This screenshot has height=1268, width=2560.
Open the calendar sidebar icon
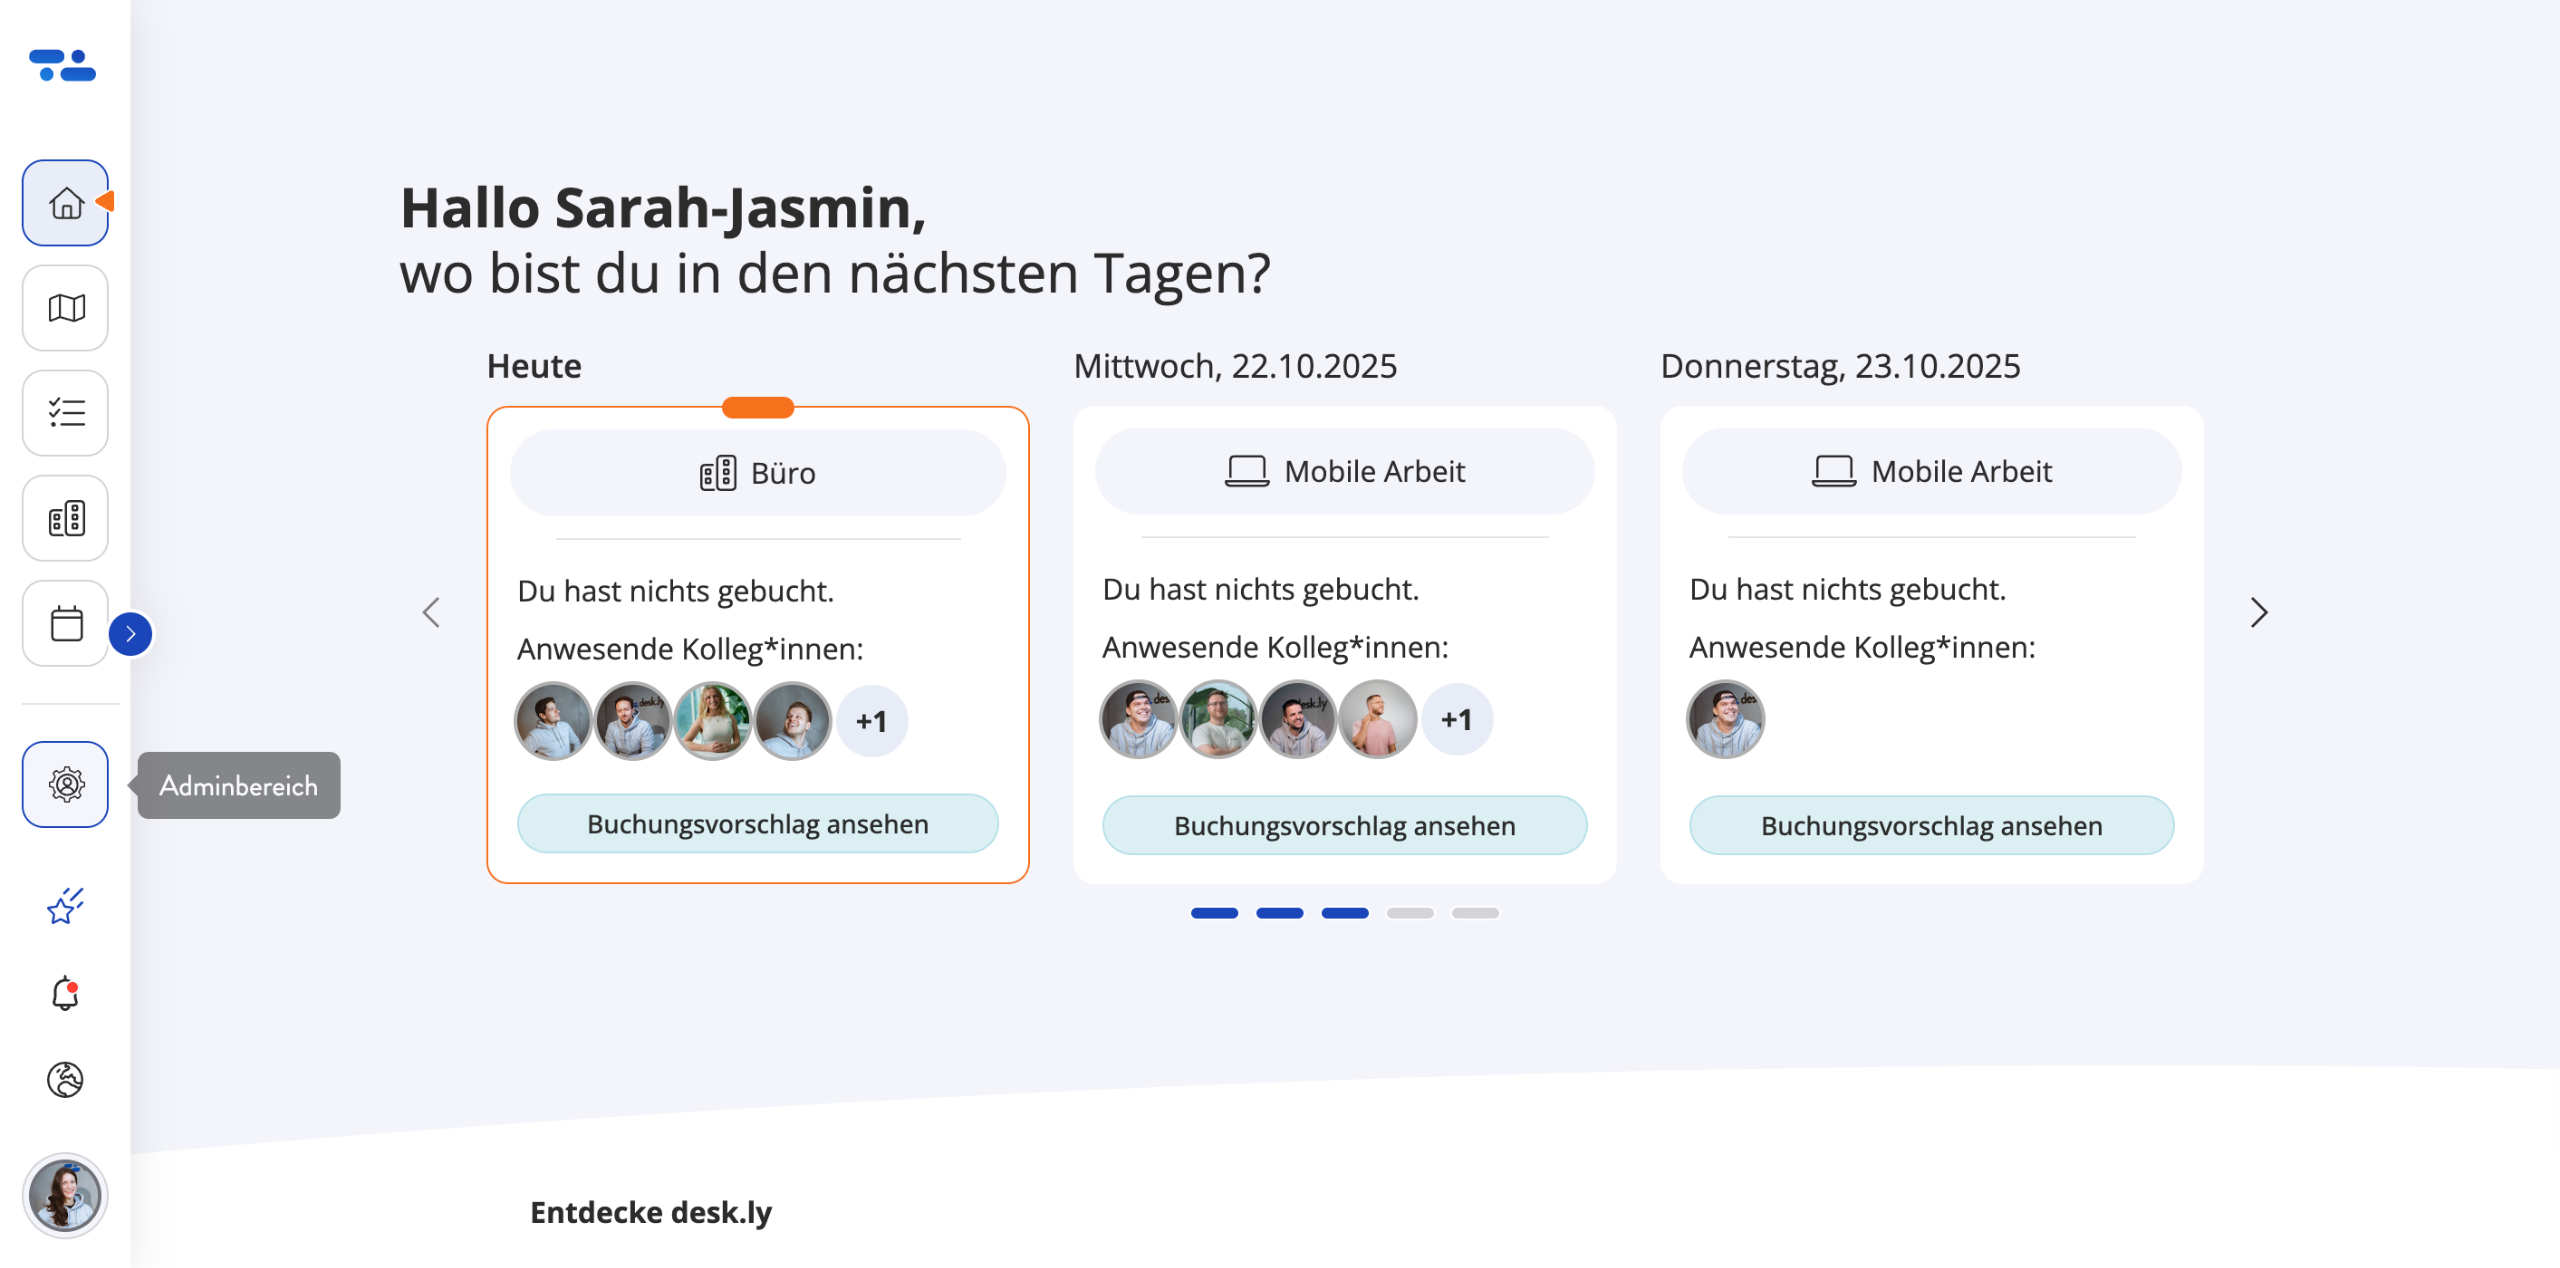tap(66, 624)
